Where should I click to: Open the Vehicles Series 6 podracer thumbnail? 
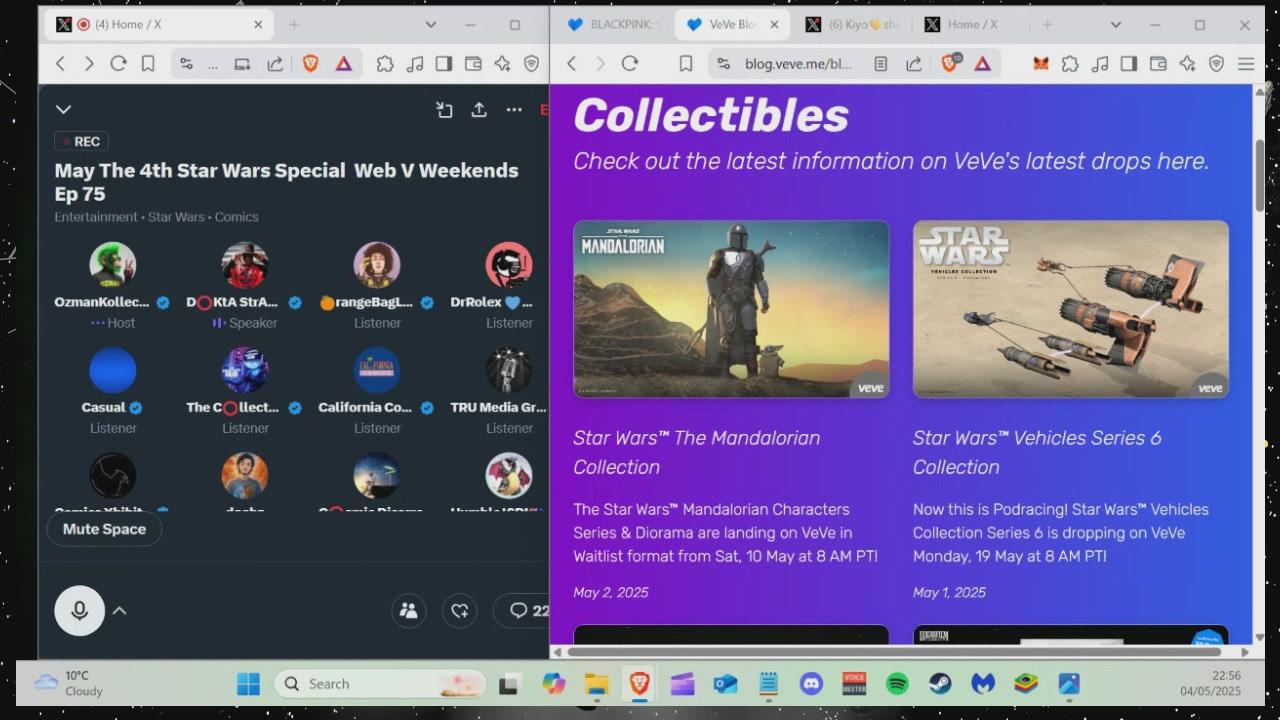(1071, 309)
